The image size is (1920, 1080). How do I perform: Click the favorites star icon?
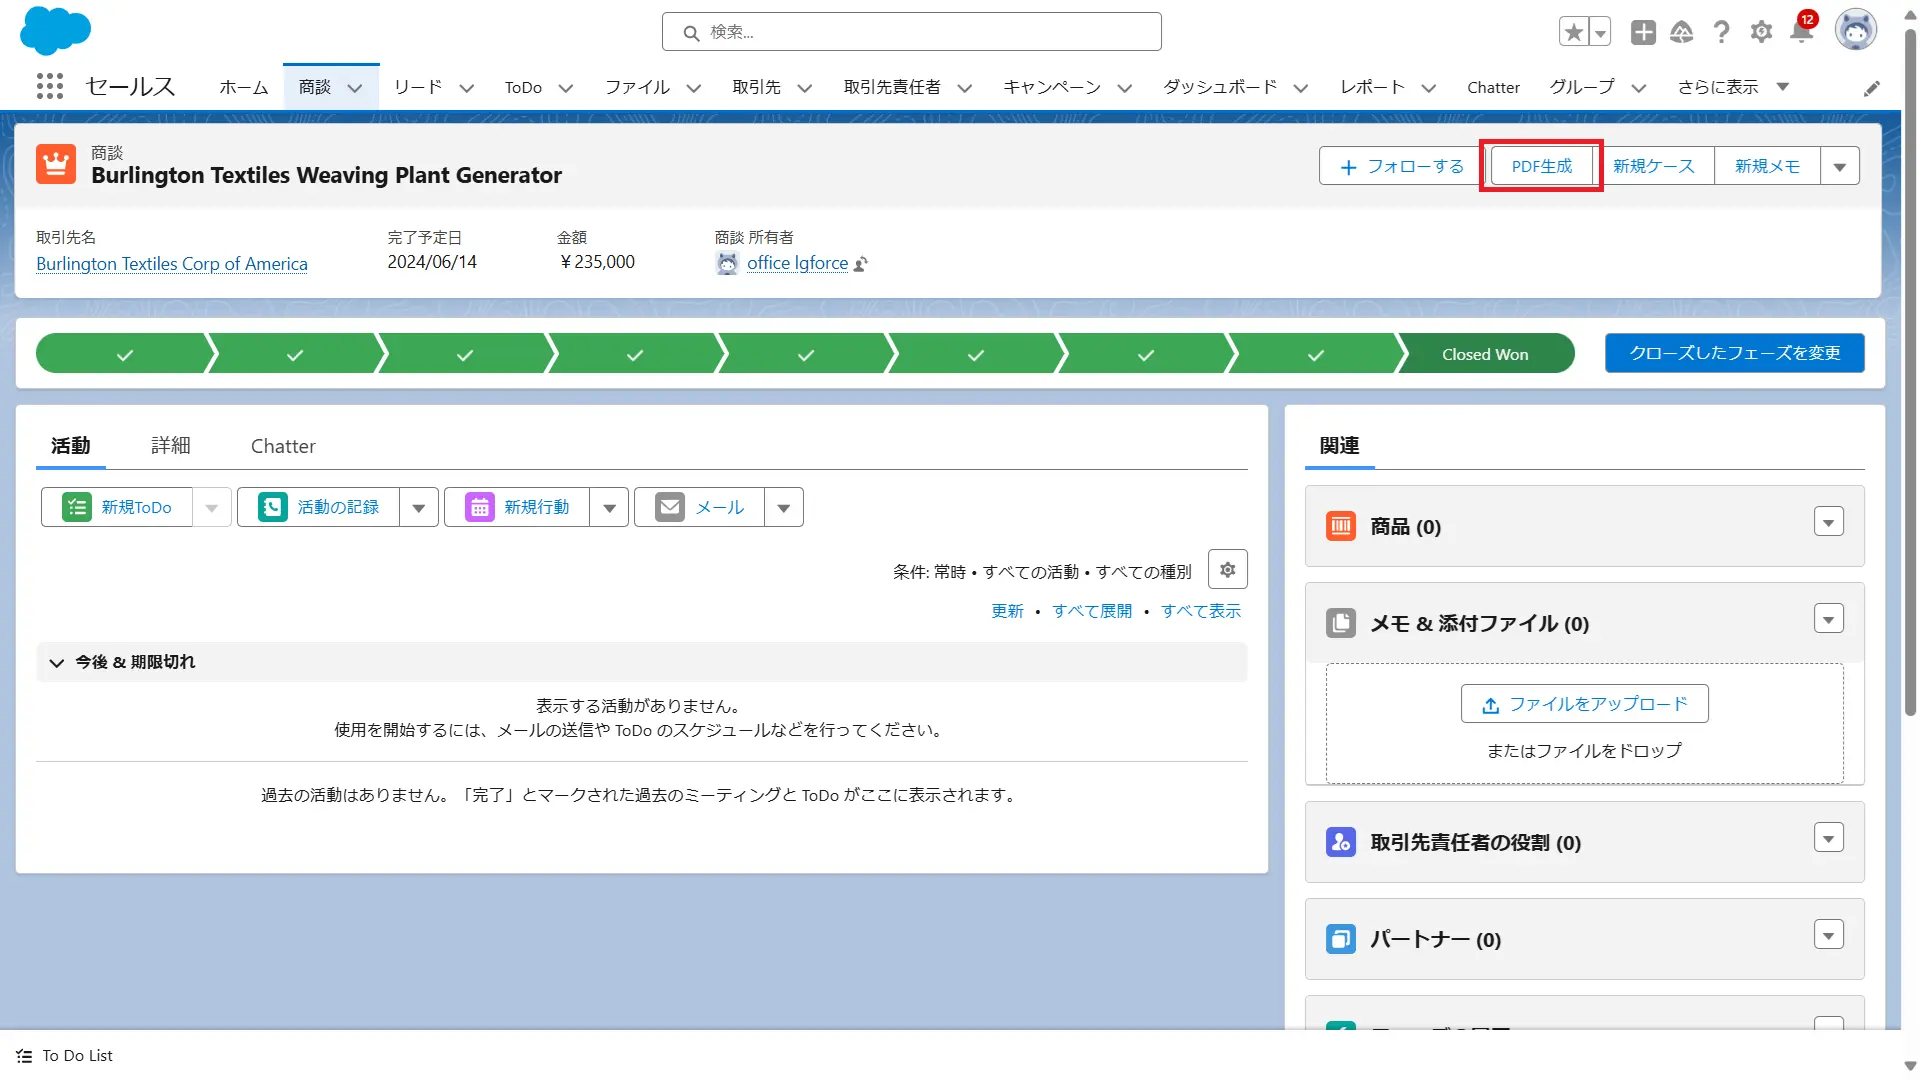pyautogui.click(x=1574, y=32)
